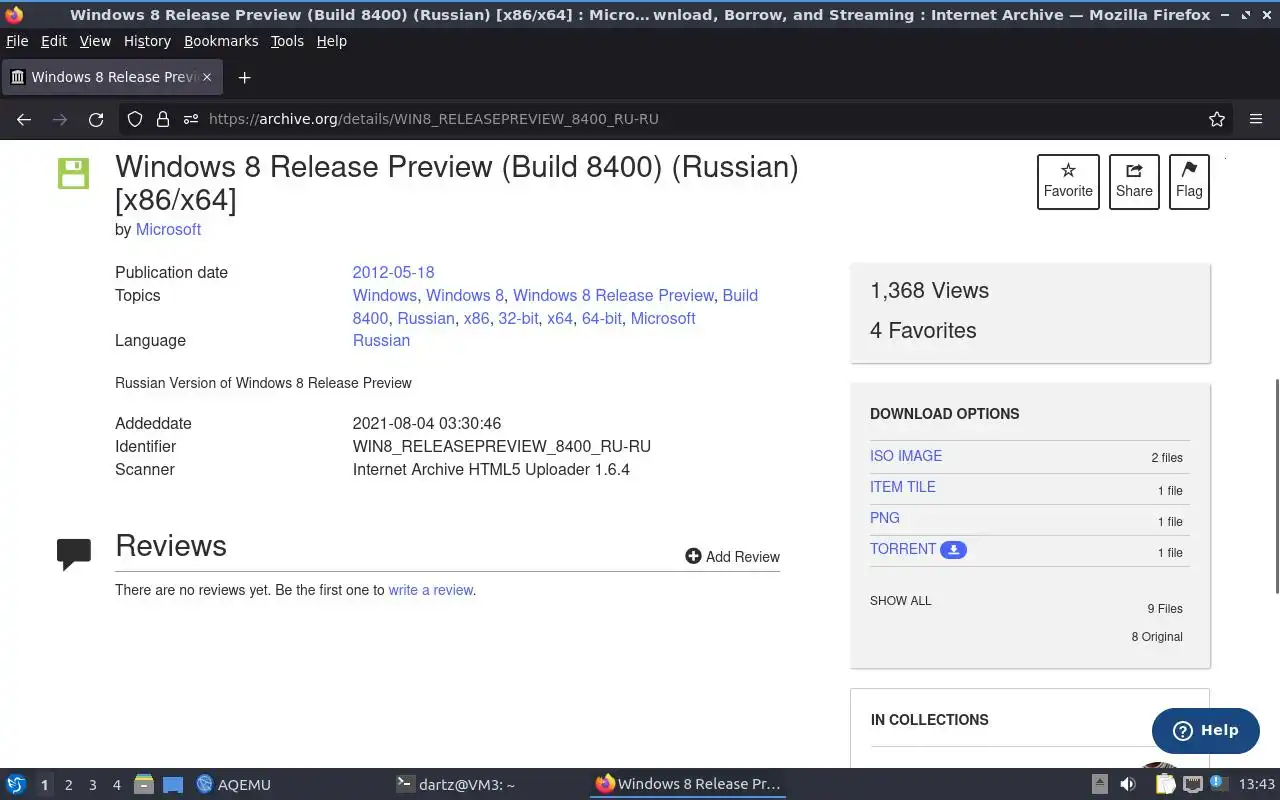Screen dimensions: 1280x800
Task: Select the Windows 8 Release Preview tab
Action: (x=110, y=77)
